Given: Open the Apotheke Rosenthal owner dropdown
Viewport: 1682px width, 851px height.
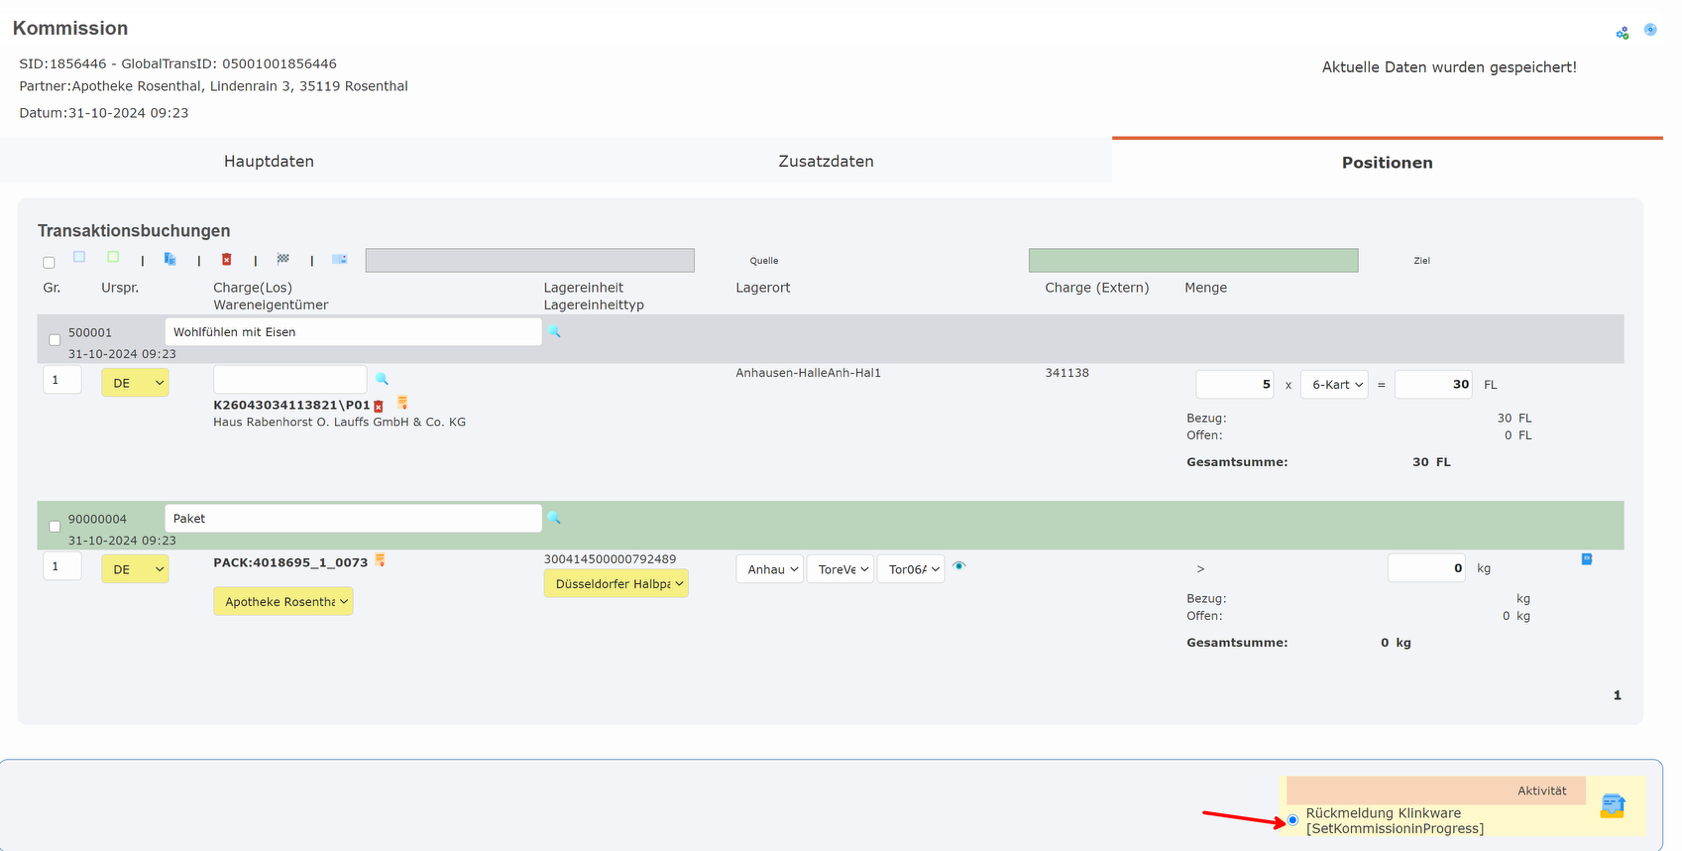Looking at the screenshot, I should click(283, 602).
